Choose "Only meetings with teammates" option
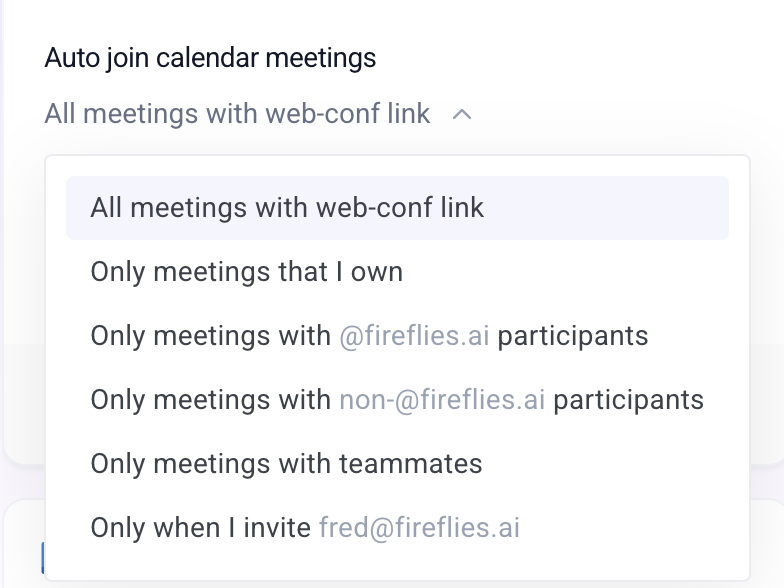 point(286,464)
